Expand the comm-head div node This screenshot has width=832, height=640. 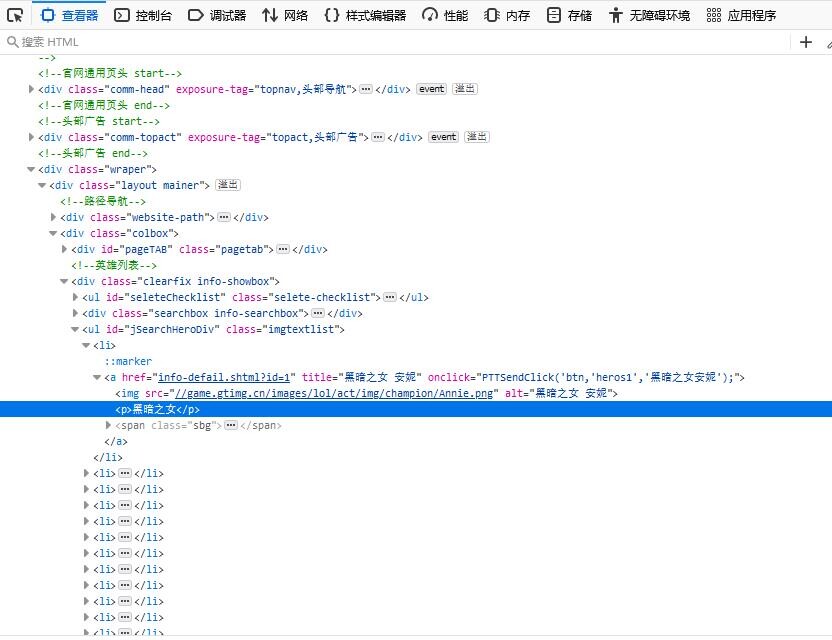[32, 89]
